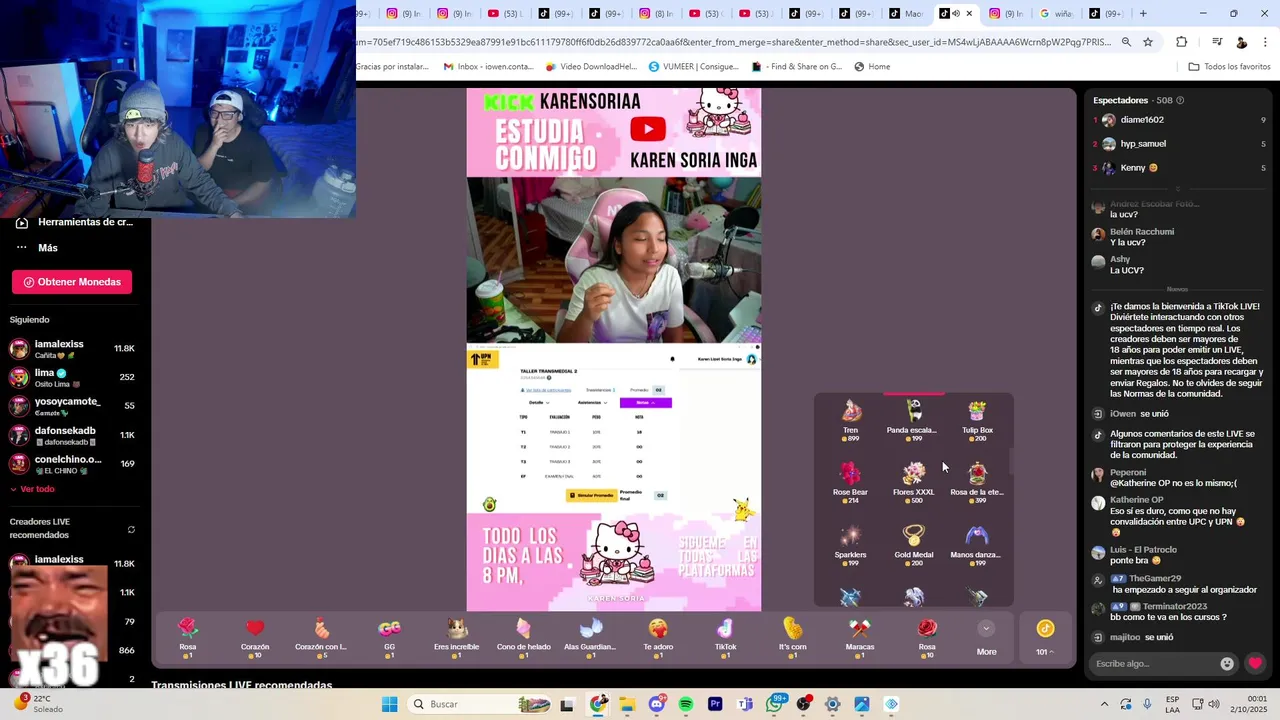The image size is (1280, 720).
Task: Open Todos los favoritos folder
Action: (x=1229, y=67)
